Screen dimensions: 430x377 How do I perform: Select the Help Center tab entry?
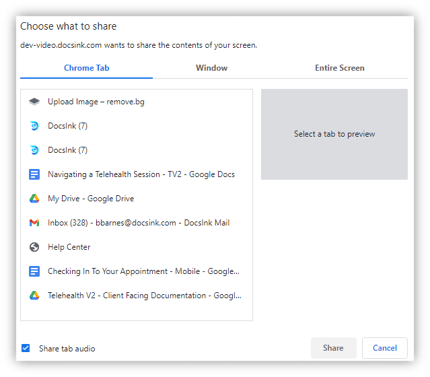tap(136, 247)
